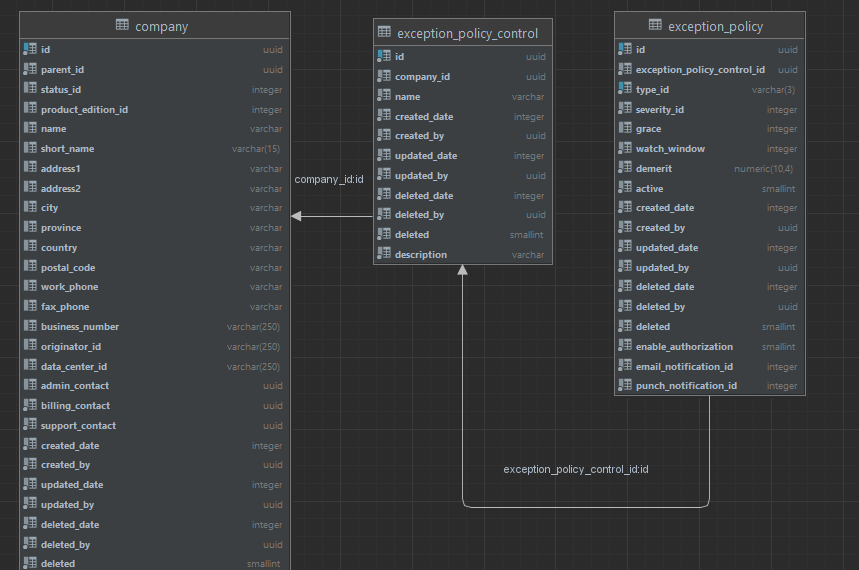Viewport: 859px width, 570px height.
Task: Click the column icon beside demerit
Action: pos(625,169)
